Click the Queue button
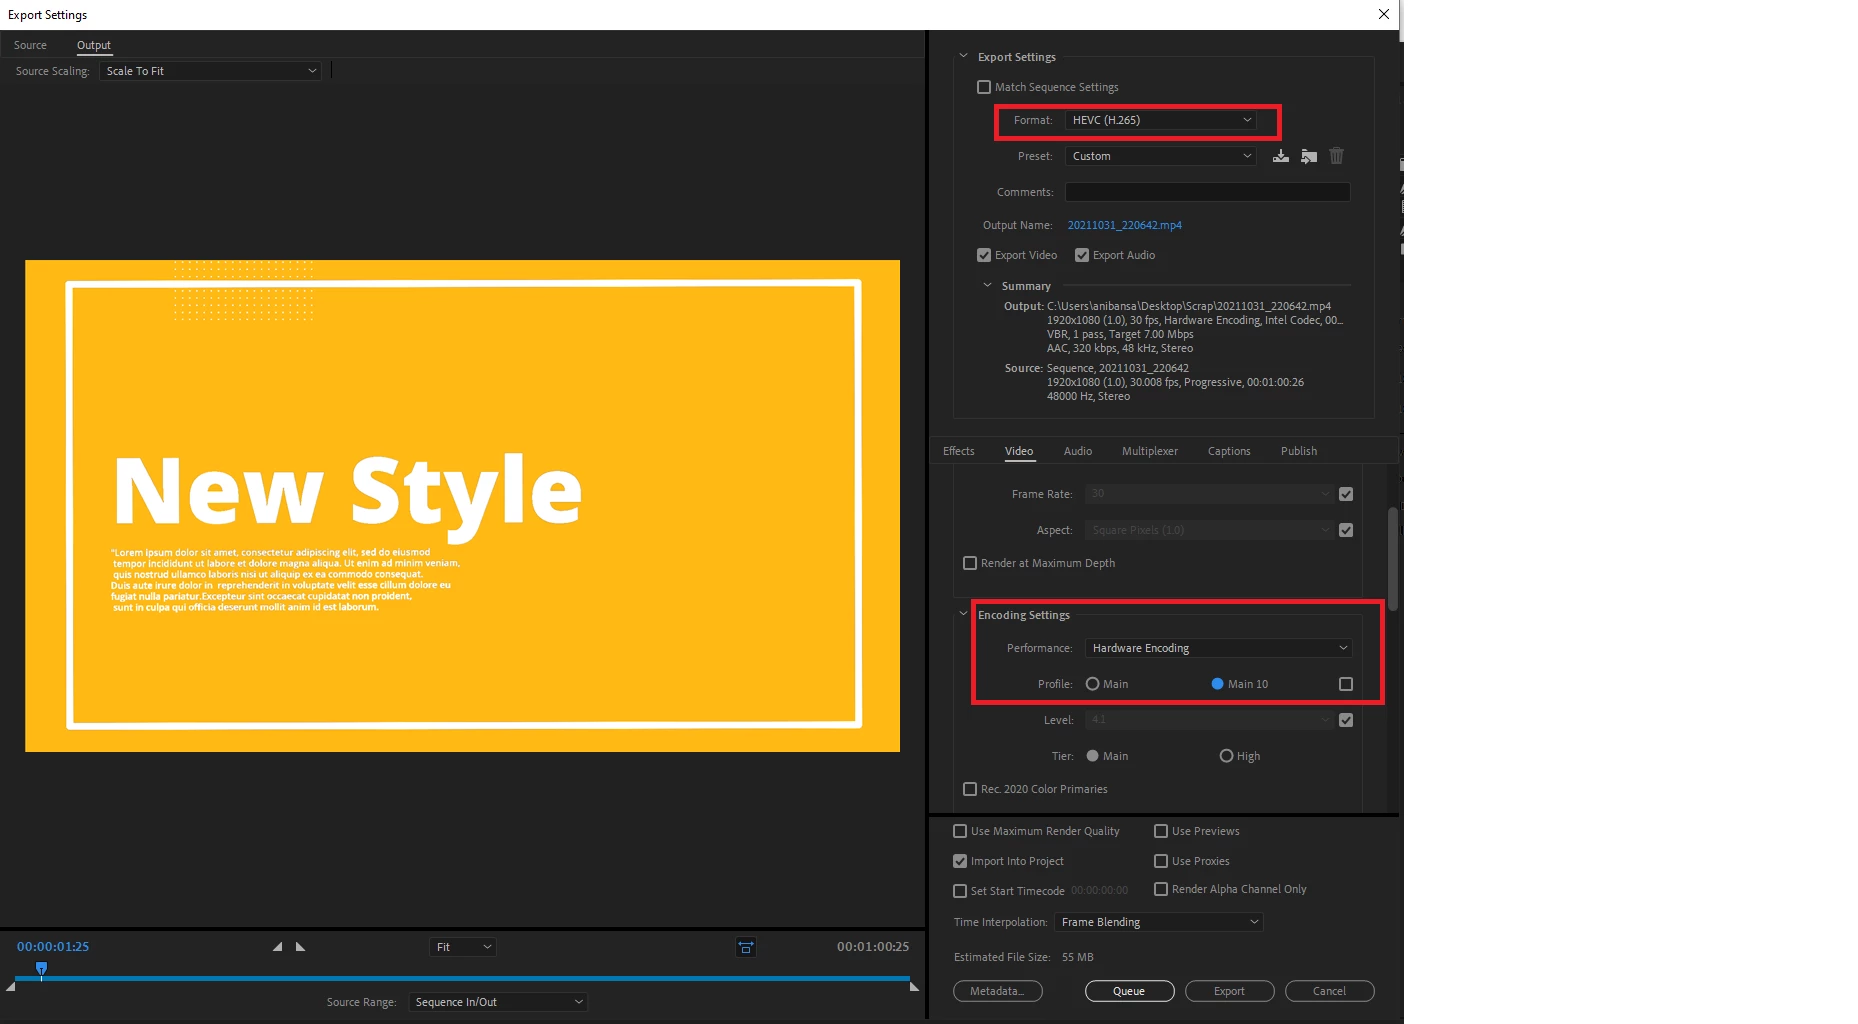Viewport: 1858px width, 1024px height. tap(1130, 991)
